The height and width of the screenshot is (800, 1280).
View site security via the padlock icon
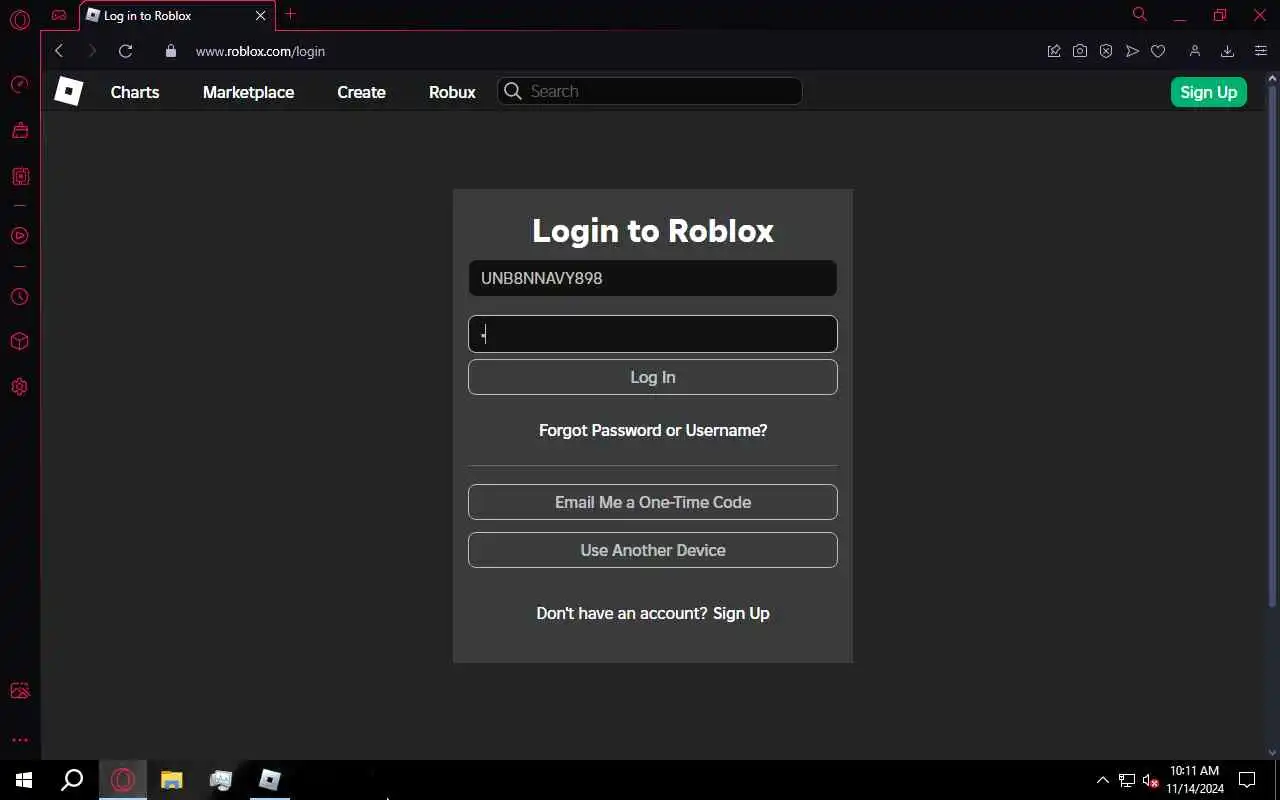[x=170, y=51]
